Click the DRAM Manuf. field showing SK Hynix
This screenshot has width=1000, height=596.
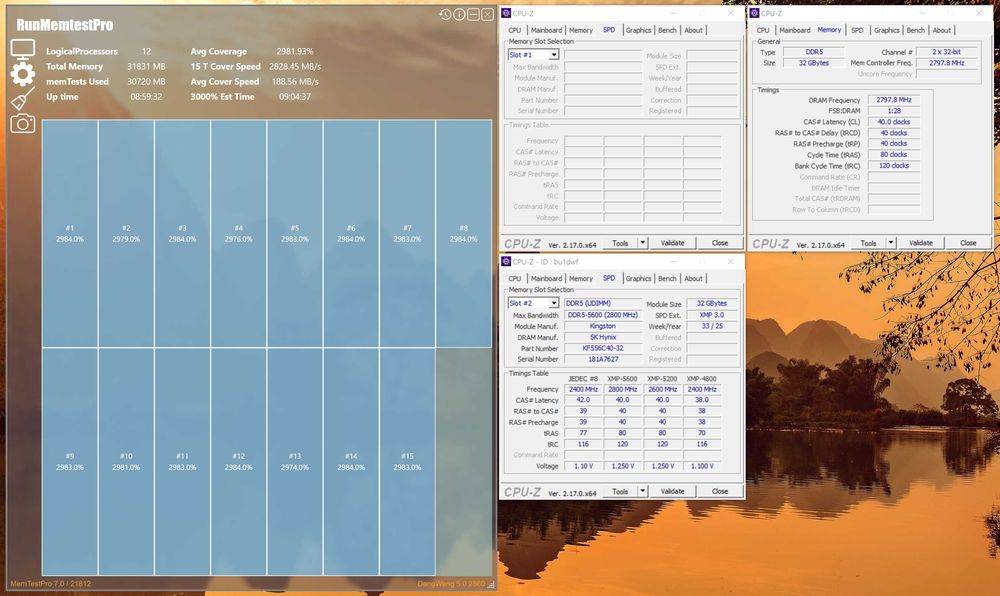[603, 337]
